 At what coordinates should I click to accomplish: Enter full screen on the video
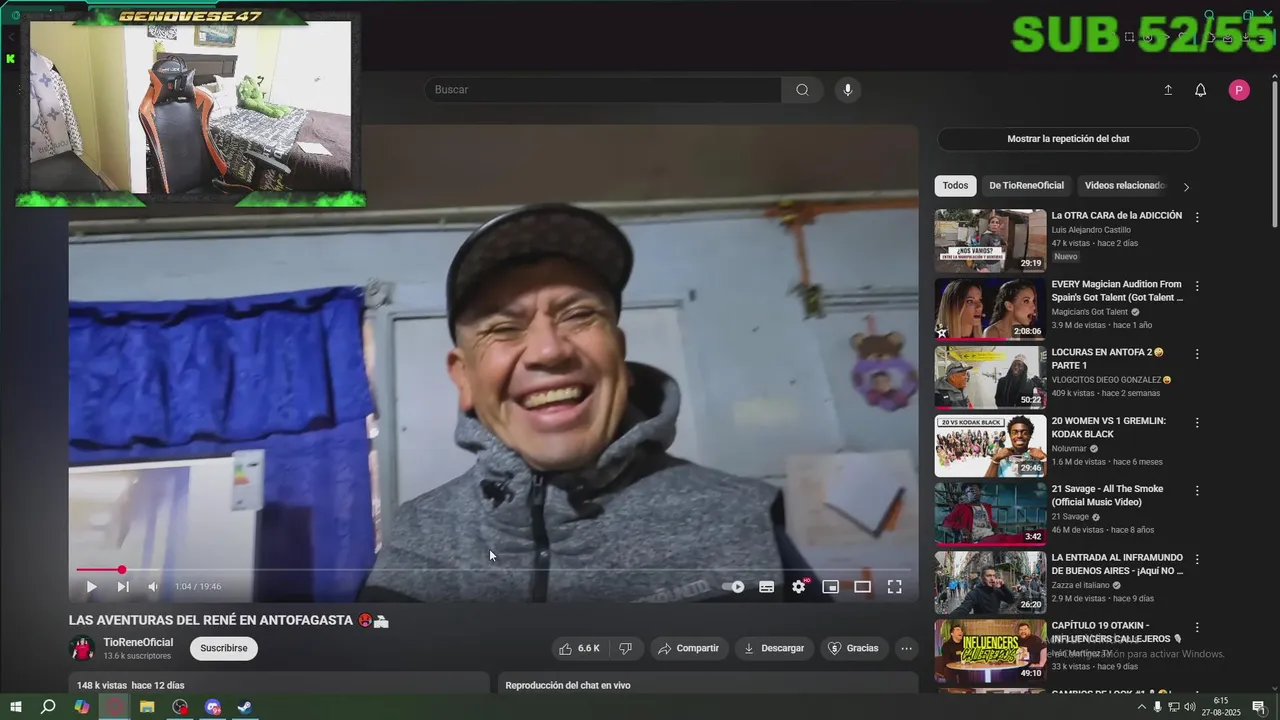[x=895, y=587]
